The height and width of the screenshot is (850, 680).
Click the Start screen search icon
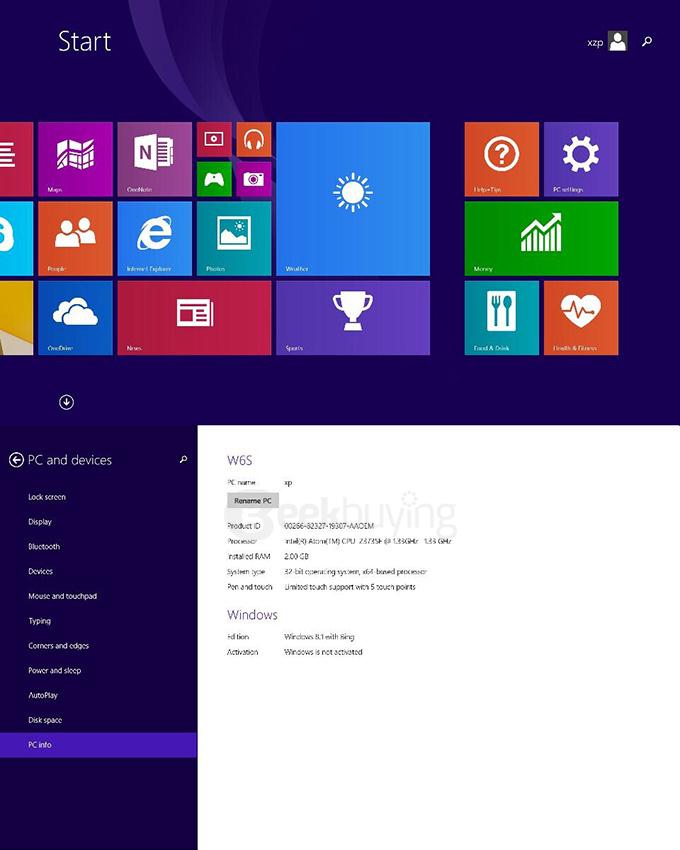[647, 41]
